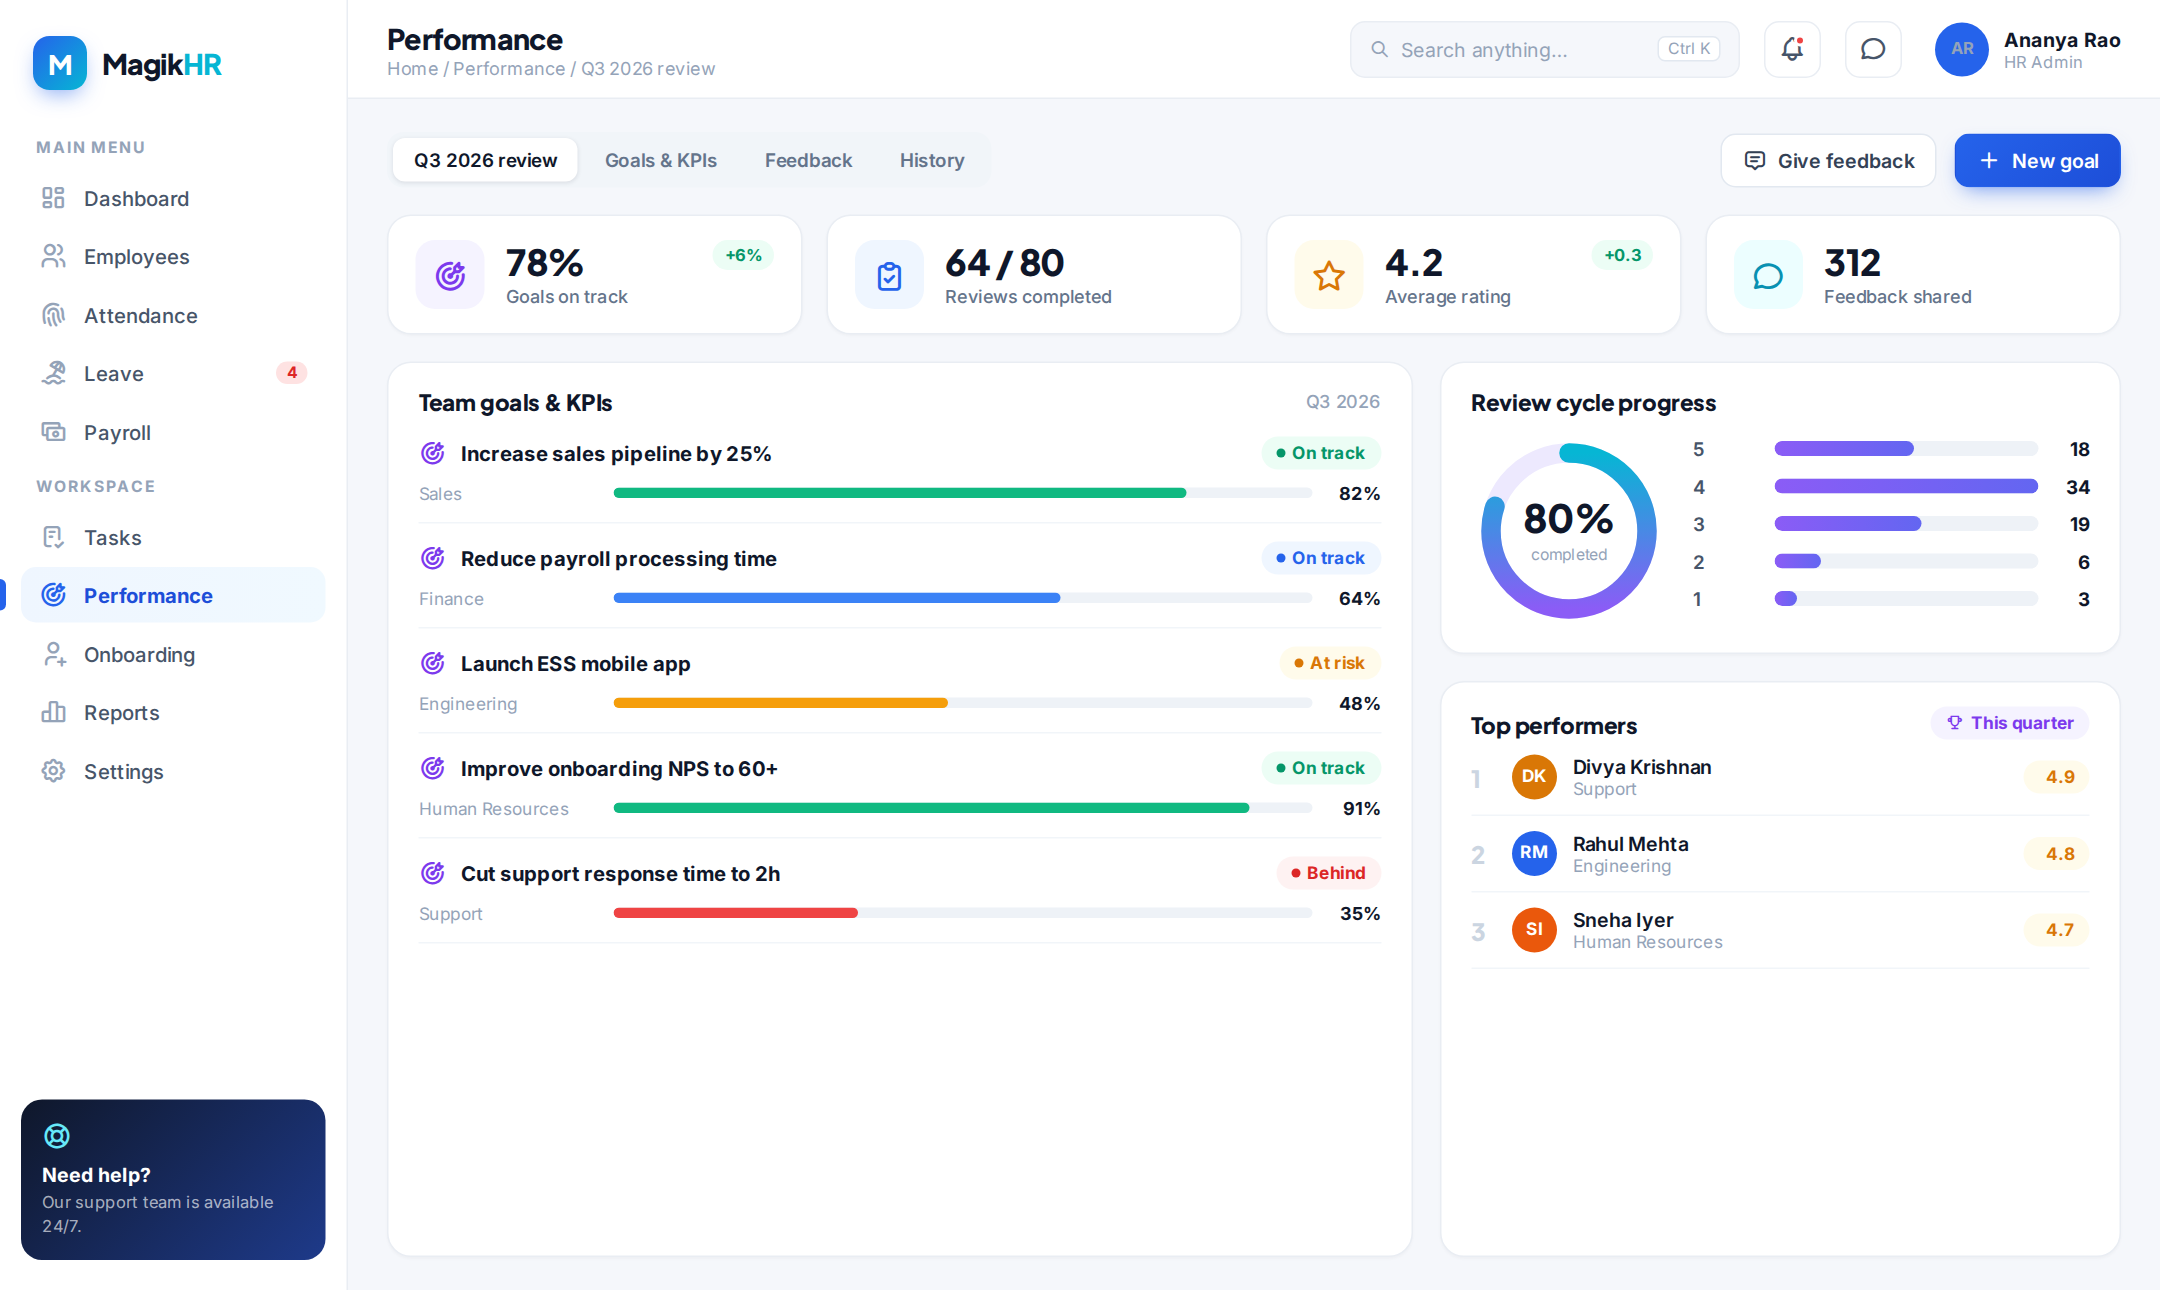
Task: Open Rahul Mehta's performer row
Action: (x=1779, y=854)
